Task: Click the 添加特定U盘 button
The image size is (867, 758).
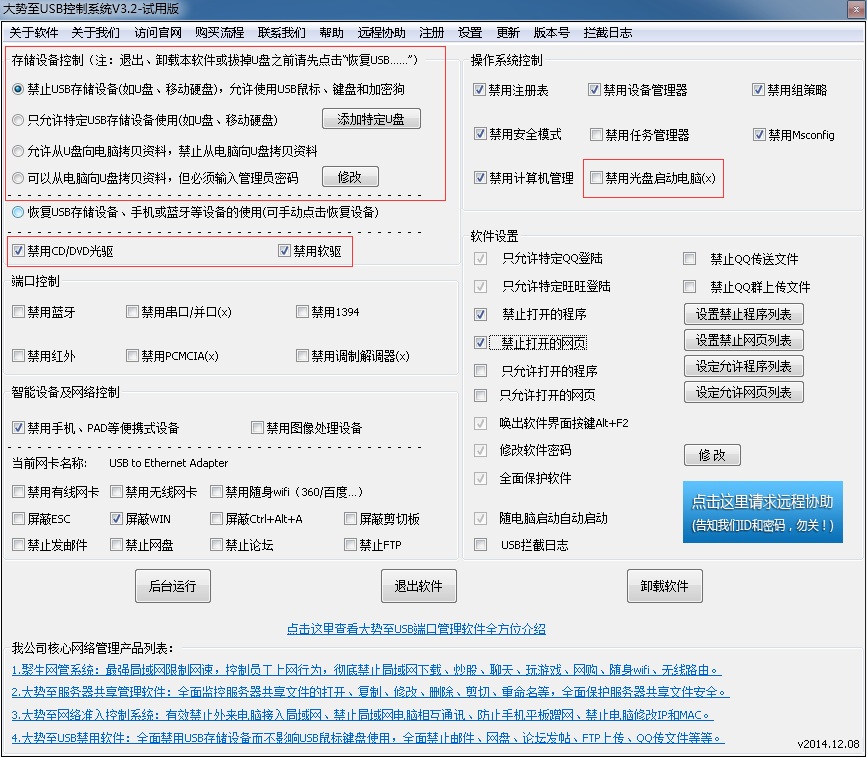Action: click(371, 119)
